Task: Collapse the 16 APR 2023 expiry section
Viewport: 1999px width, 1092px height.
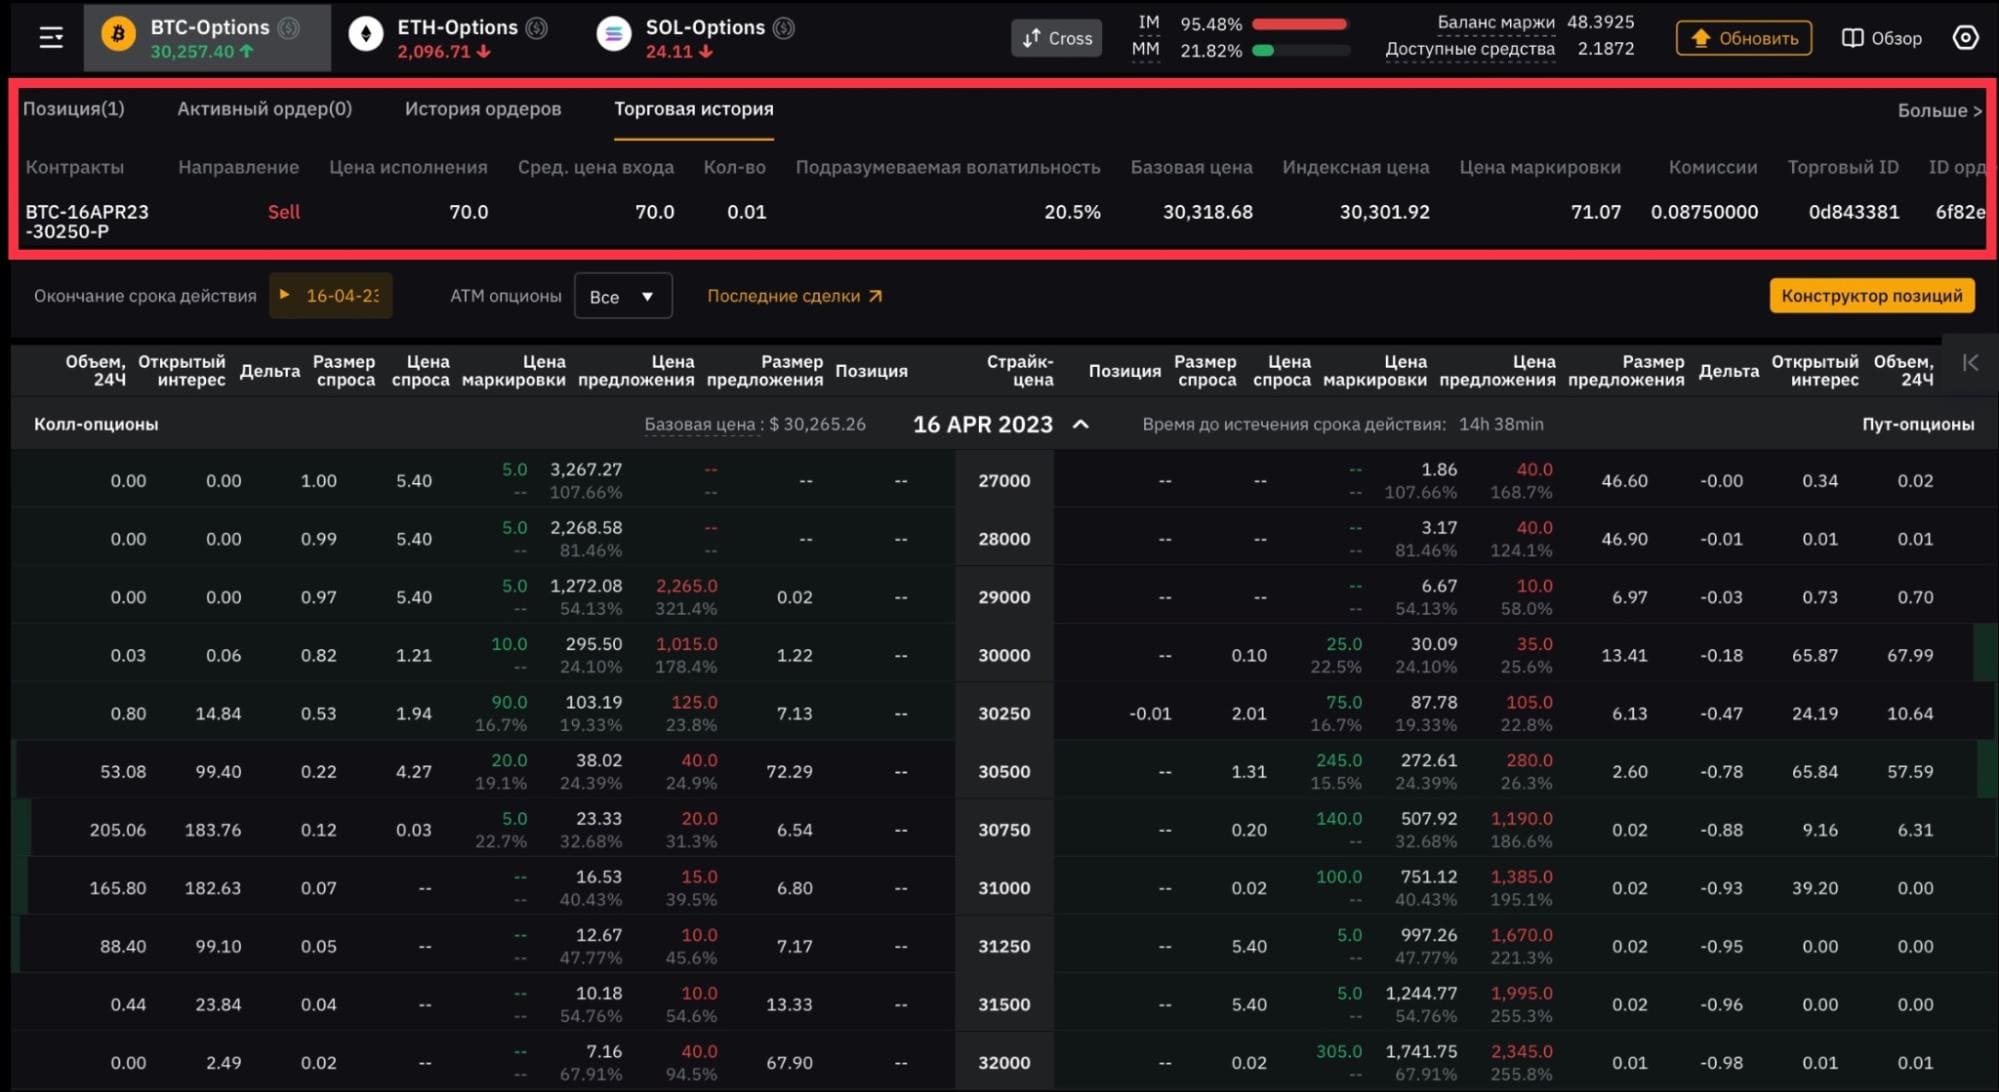Action: point(1081,424)
